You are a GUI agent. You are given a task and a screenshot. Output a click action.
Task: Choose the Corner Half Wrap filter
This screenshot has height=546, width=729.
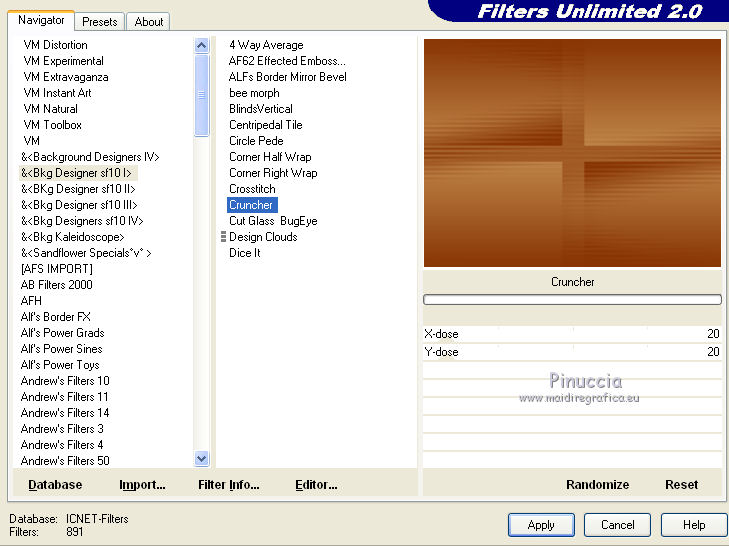point(270,157)
